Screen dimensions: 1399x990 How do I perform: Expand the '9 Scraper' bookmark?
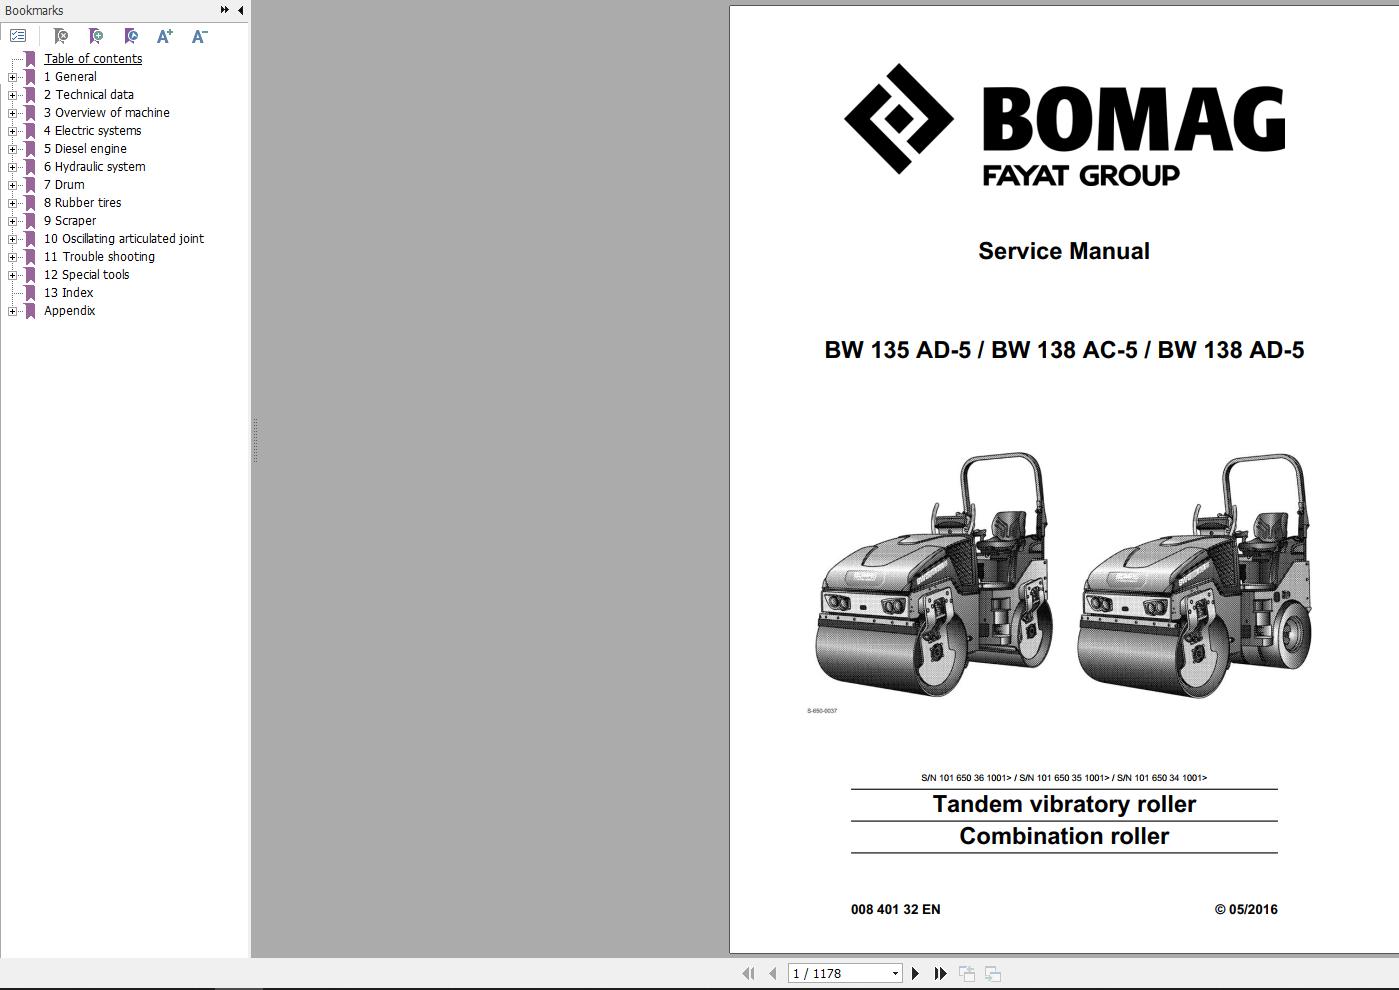click(x=12, y=221)
